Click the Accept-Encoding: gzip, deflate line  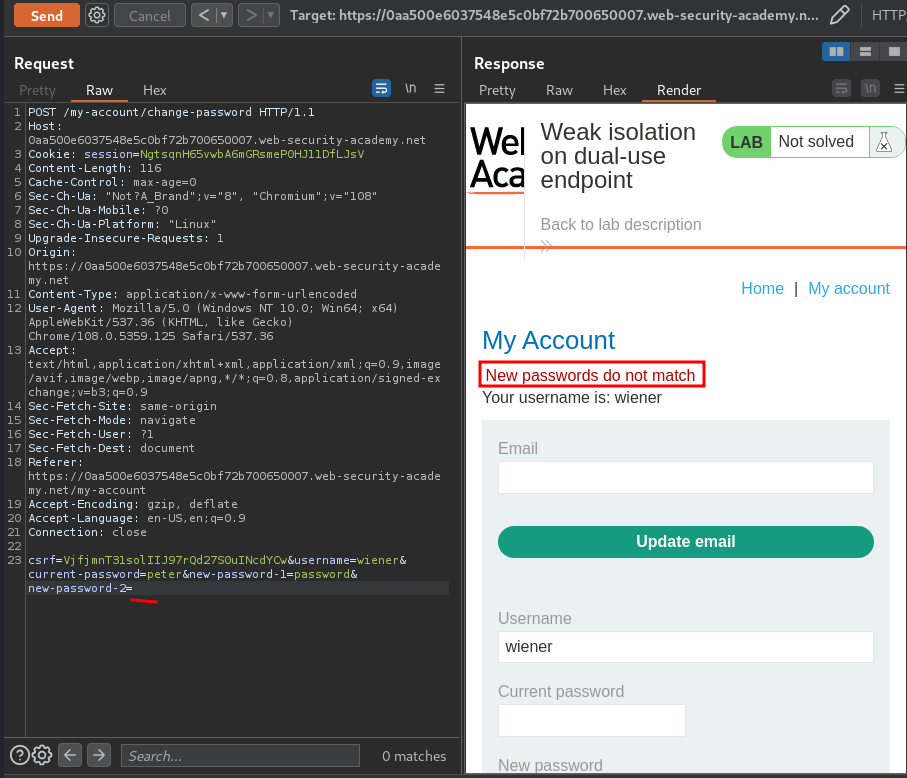tap(133, 504)
